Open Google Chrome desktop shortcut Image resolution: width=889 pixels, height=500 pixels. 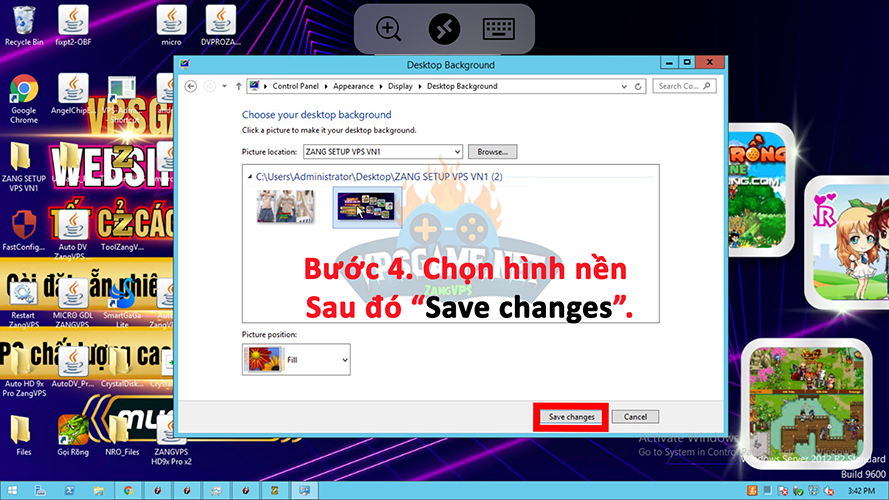pos(23,97)
